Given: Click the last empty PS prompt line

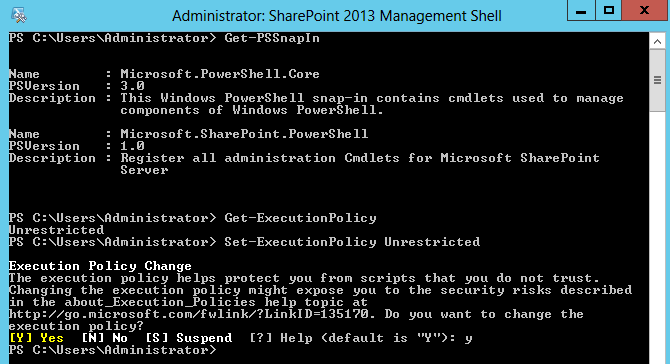Looking at the screenshot, I should (113, 350).
